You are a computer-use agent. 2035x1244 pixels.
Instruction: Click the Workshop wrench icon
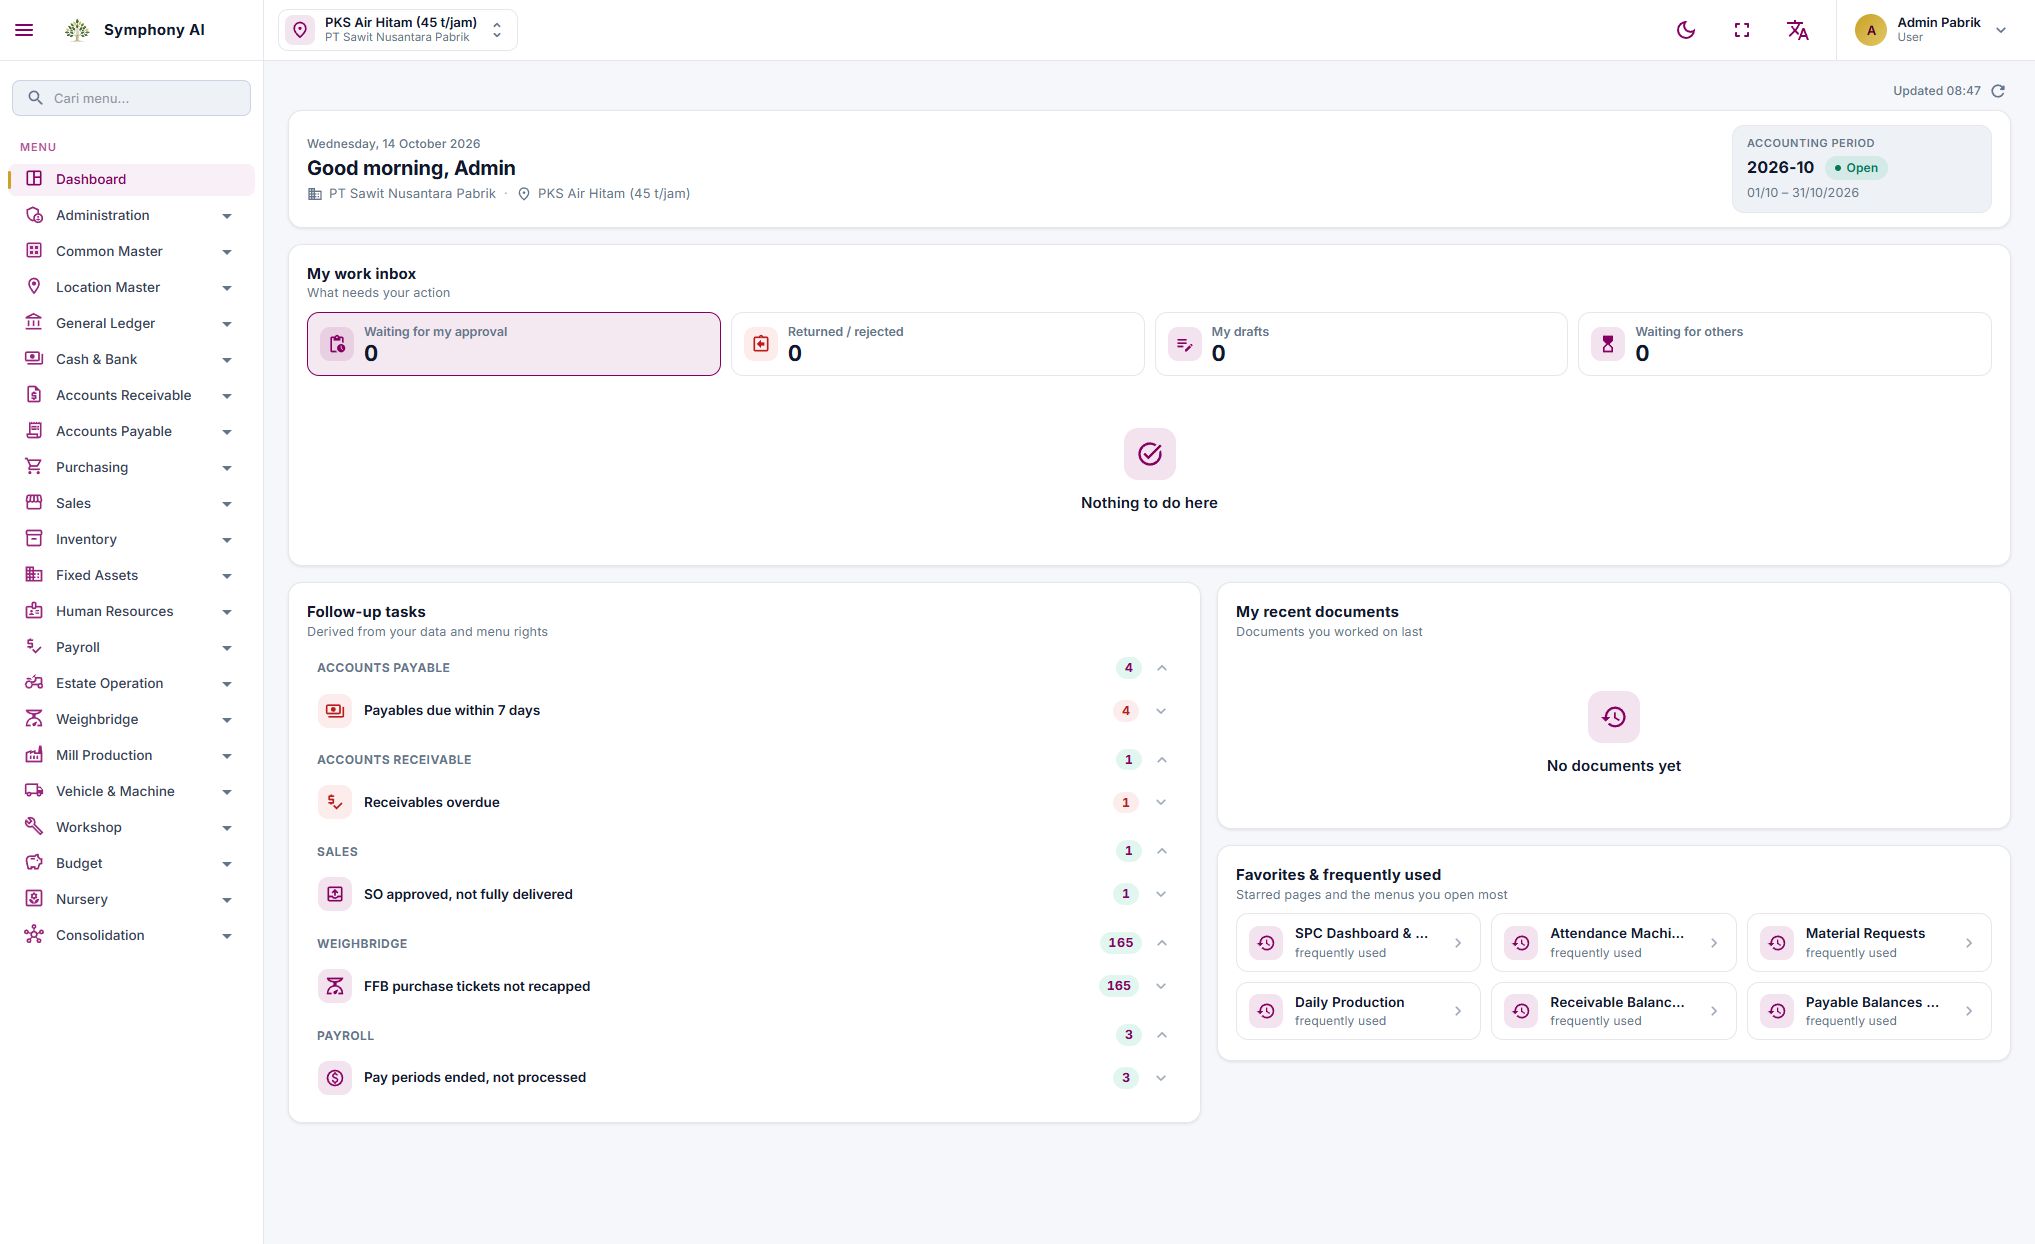coord(34,827)
